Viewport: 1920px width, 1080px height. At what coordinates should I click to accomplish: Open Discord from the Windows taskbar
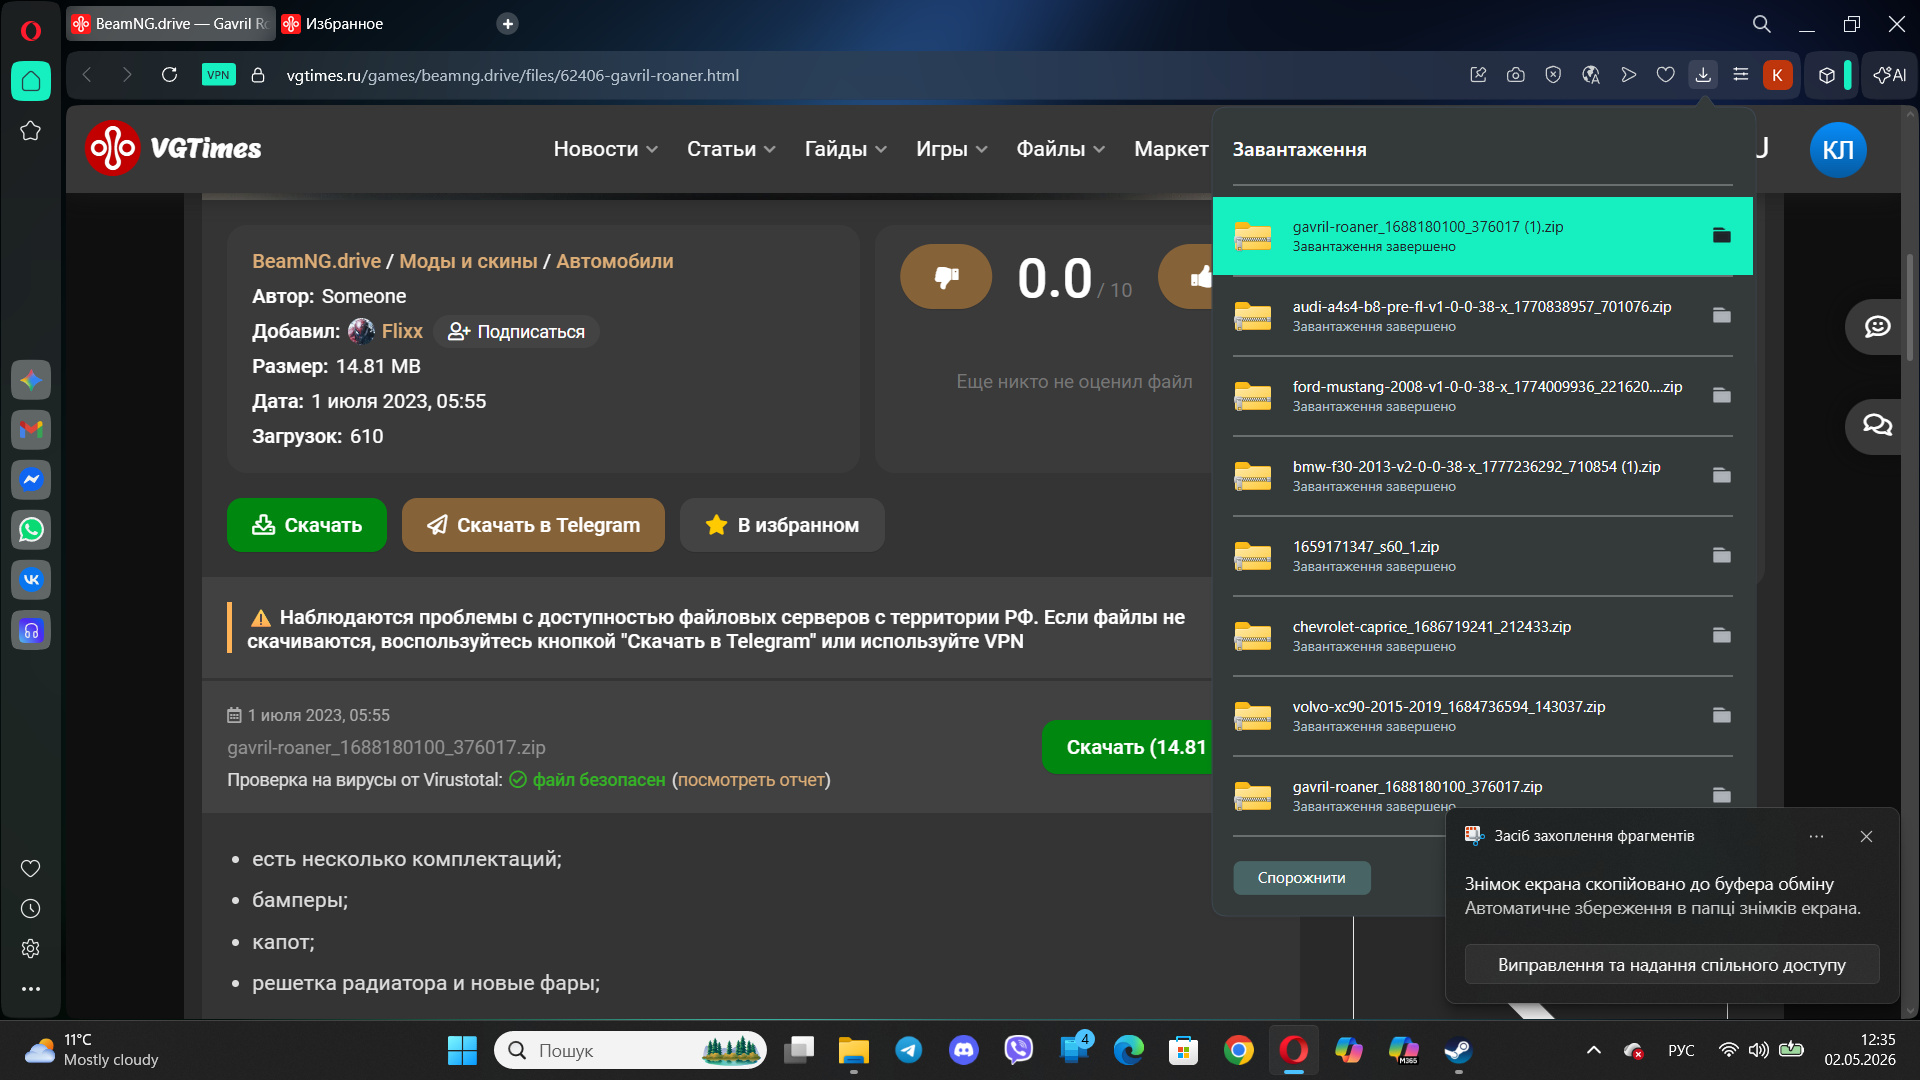pos(963,1050)
